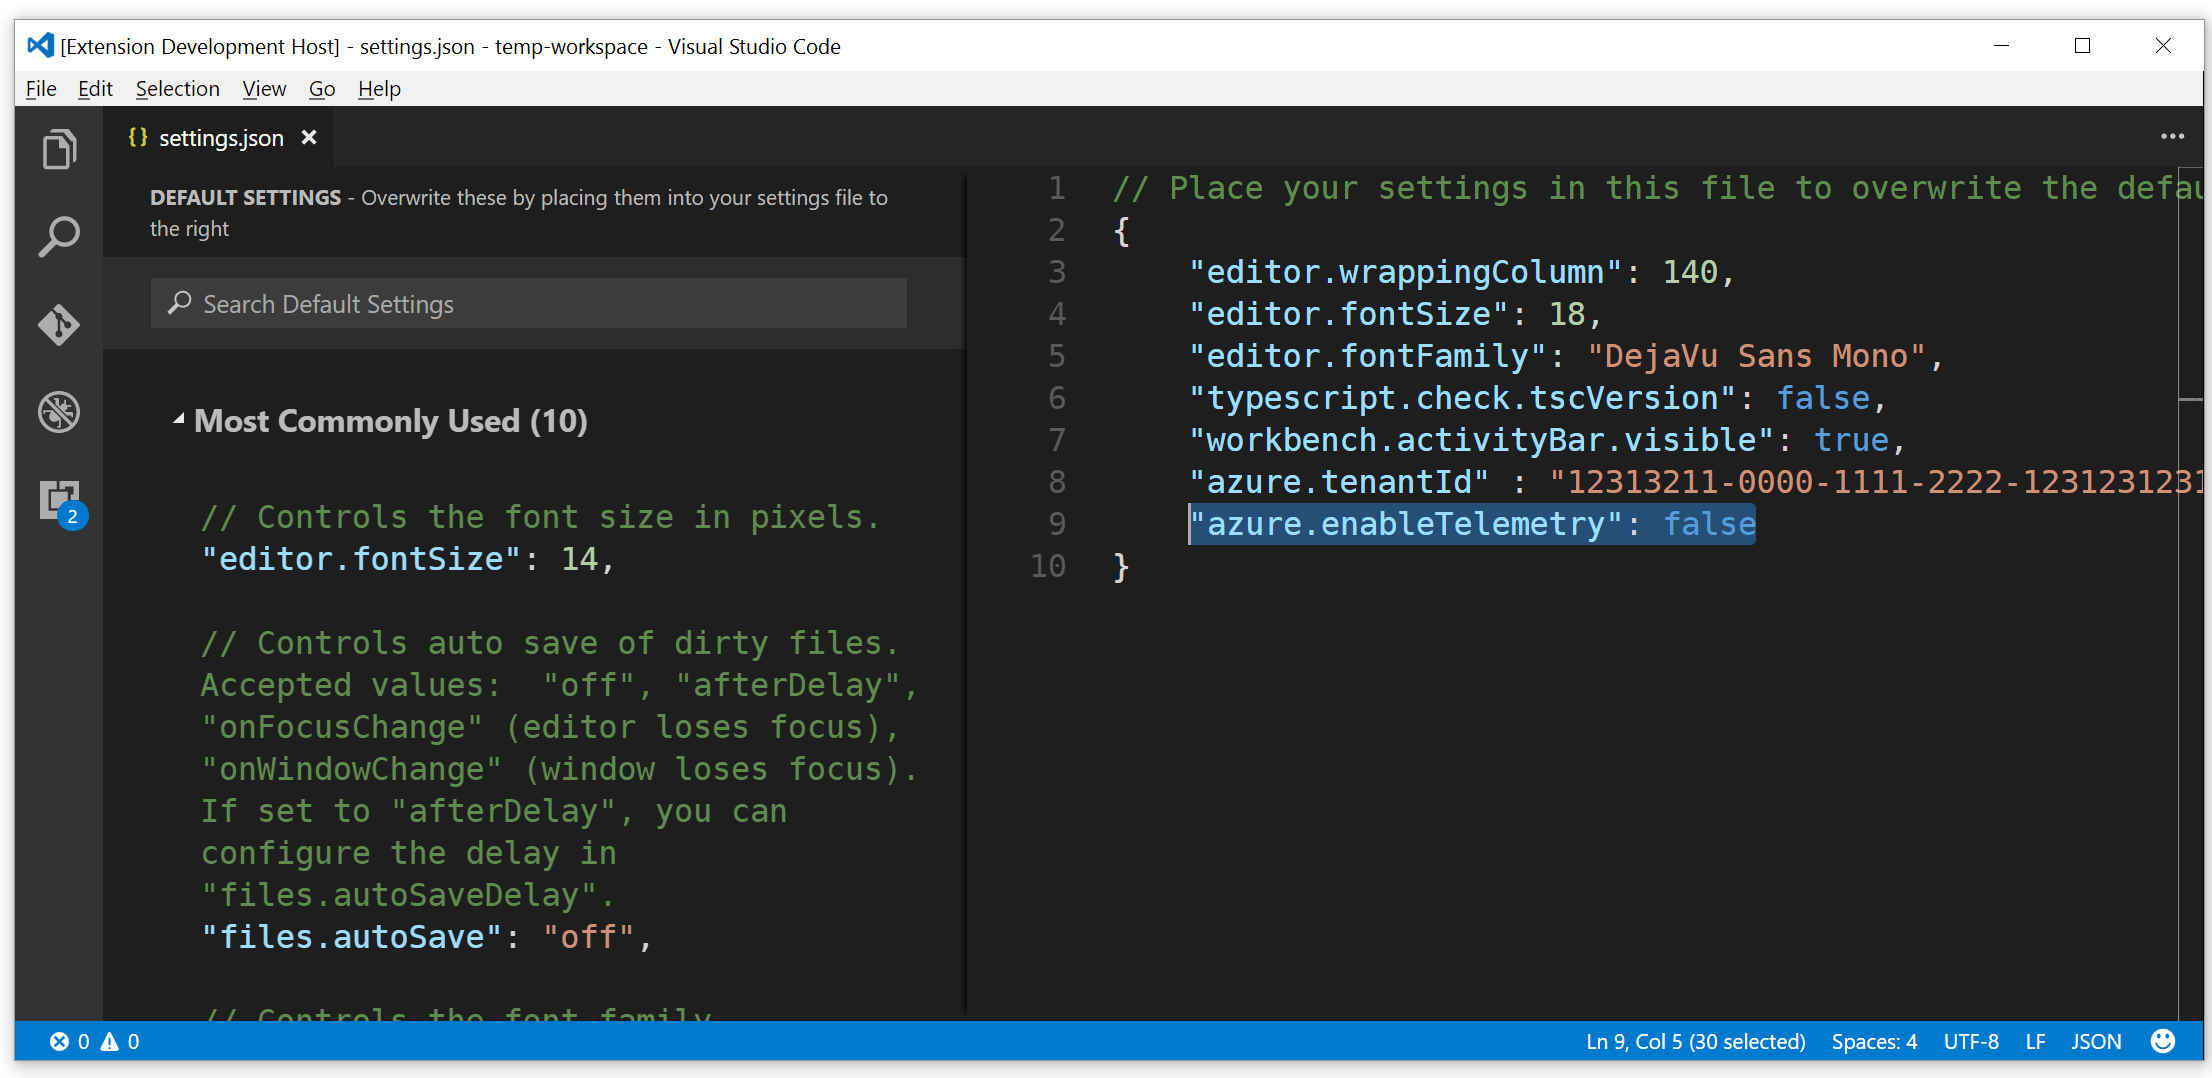Maximize the Visual Studio Code window
Viewport: 2212px width, 1078px height.
click(x=2082, y=46)
